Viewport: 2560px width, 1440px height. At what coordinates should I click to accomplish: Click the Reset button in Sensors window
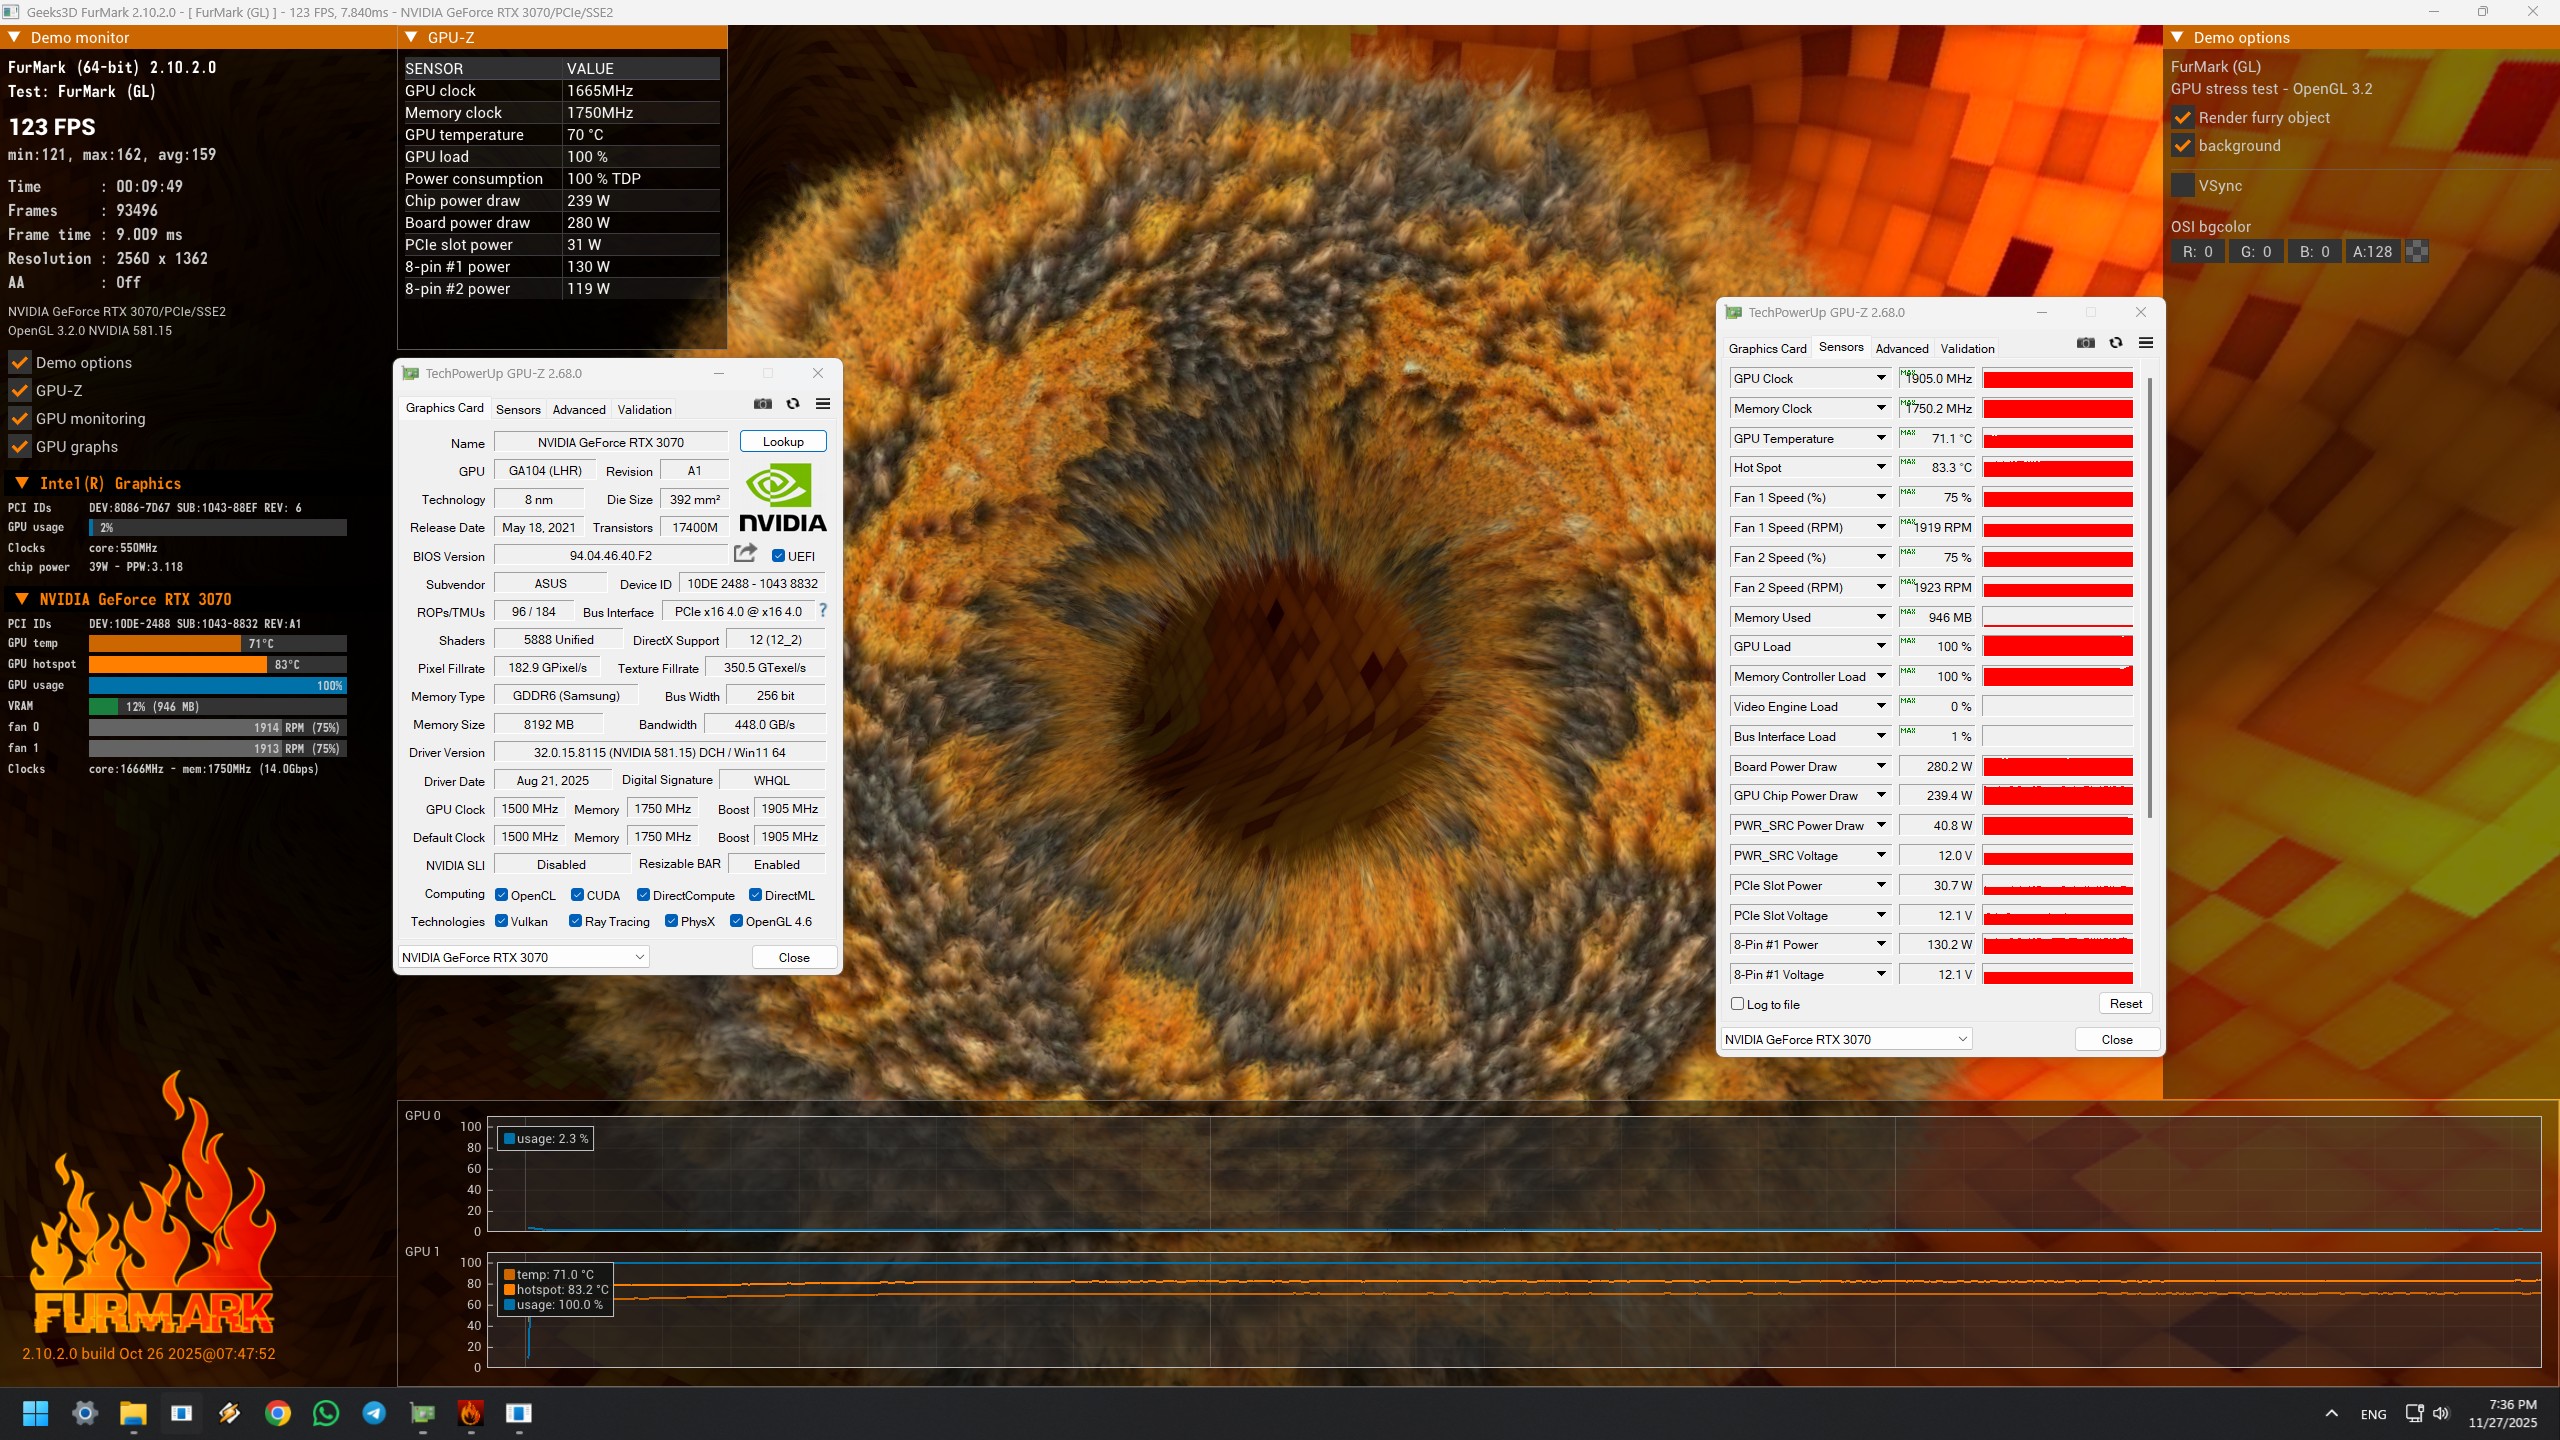tap(2125, 1004)
